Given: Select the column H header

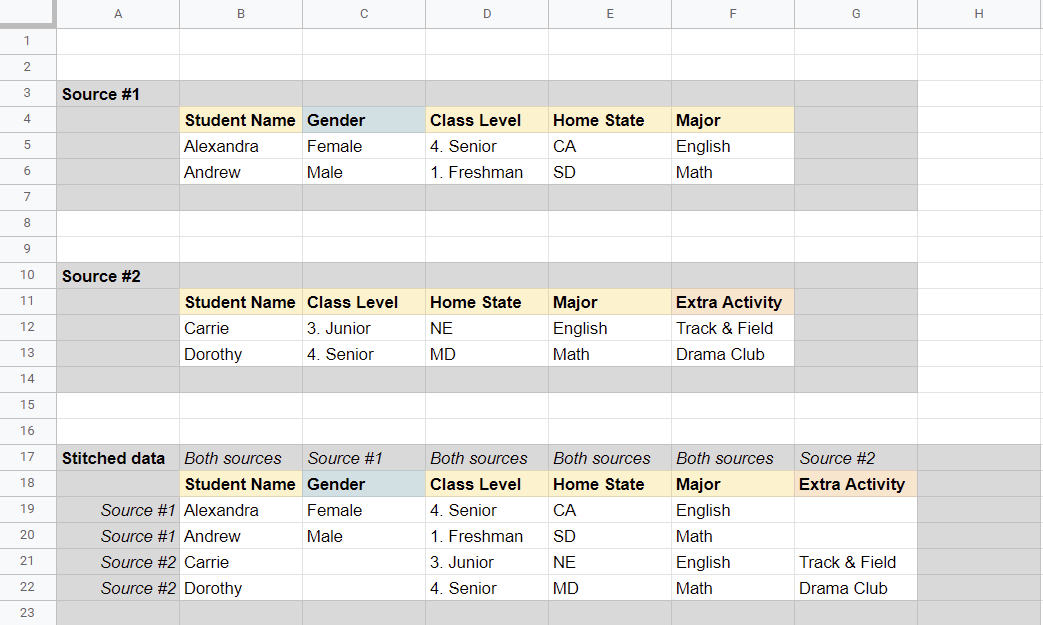Looking at the screenshot, I should coord(979,14).
